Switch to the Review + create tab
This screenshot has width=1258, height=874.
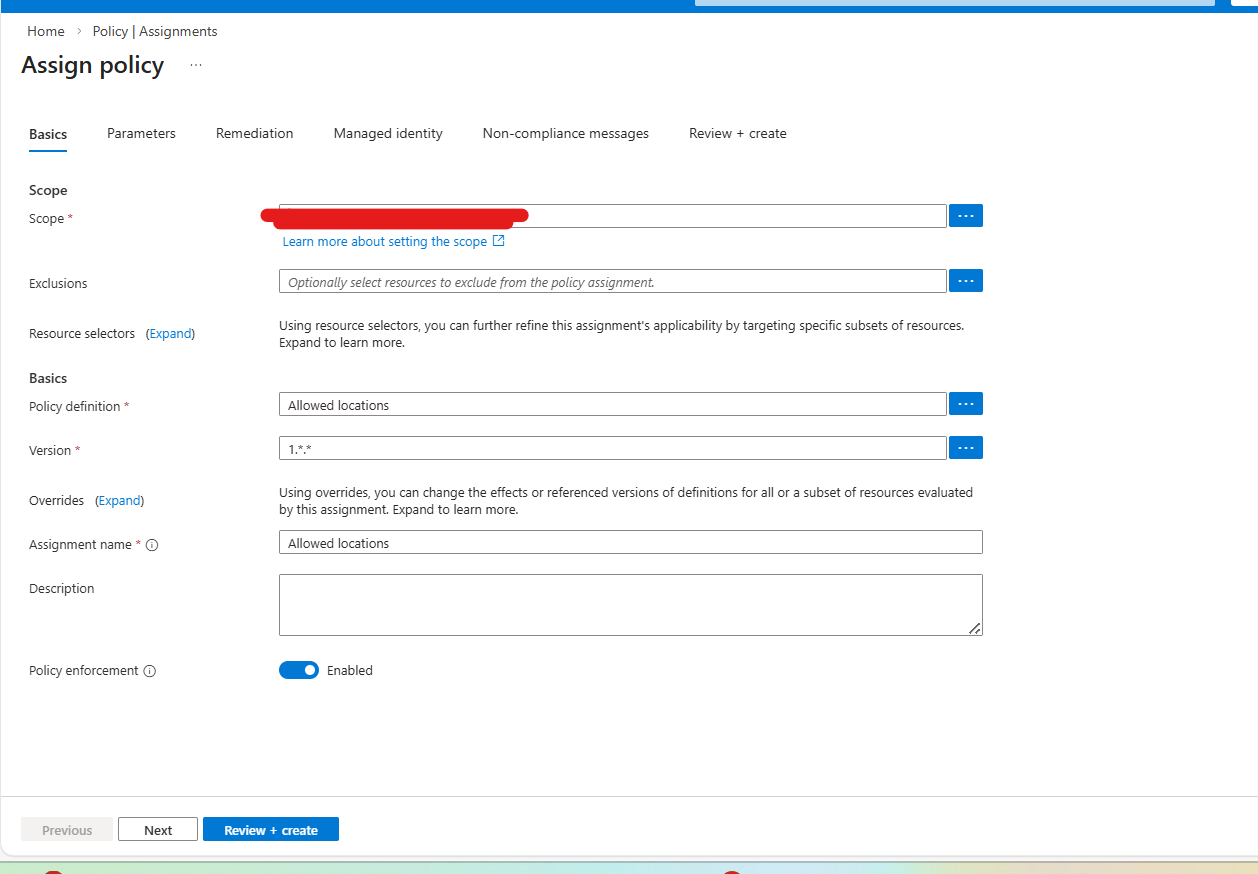point(738,133)
